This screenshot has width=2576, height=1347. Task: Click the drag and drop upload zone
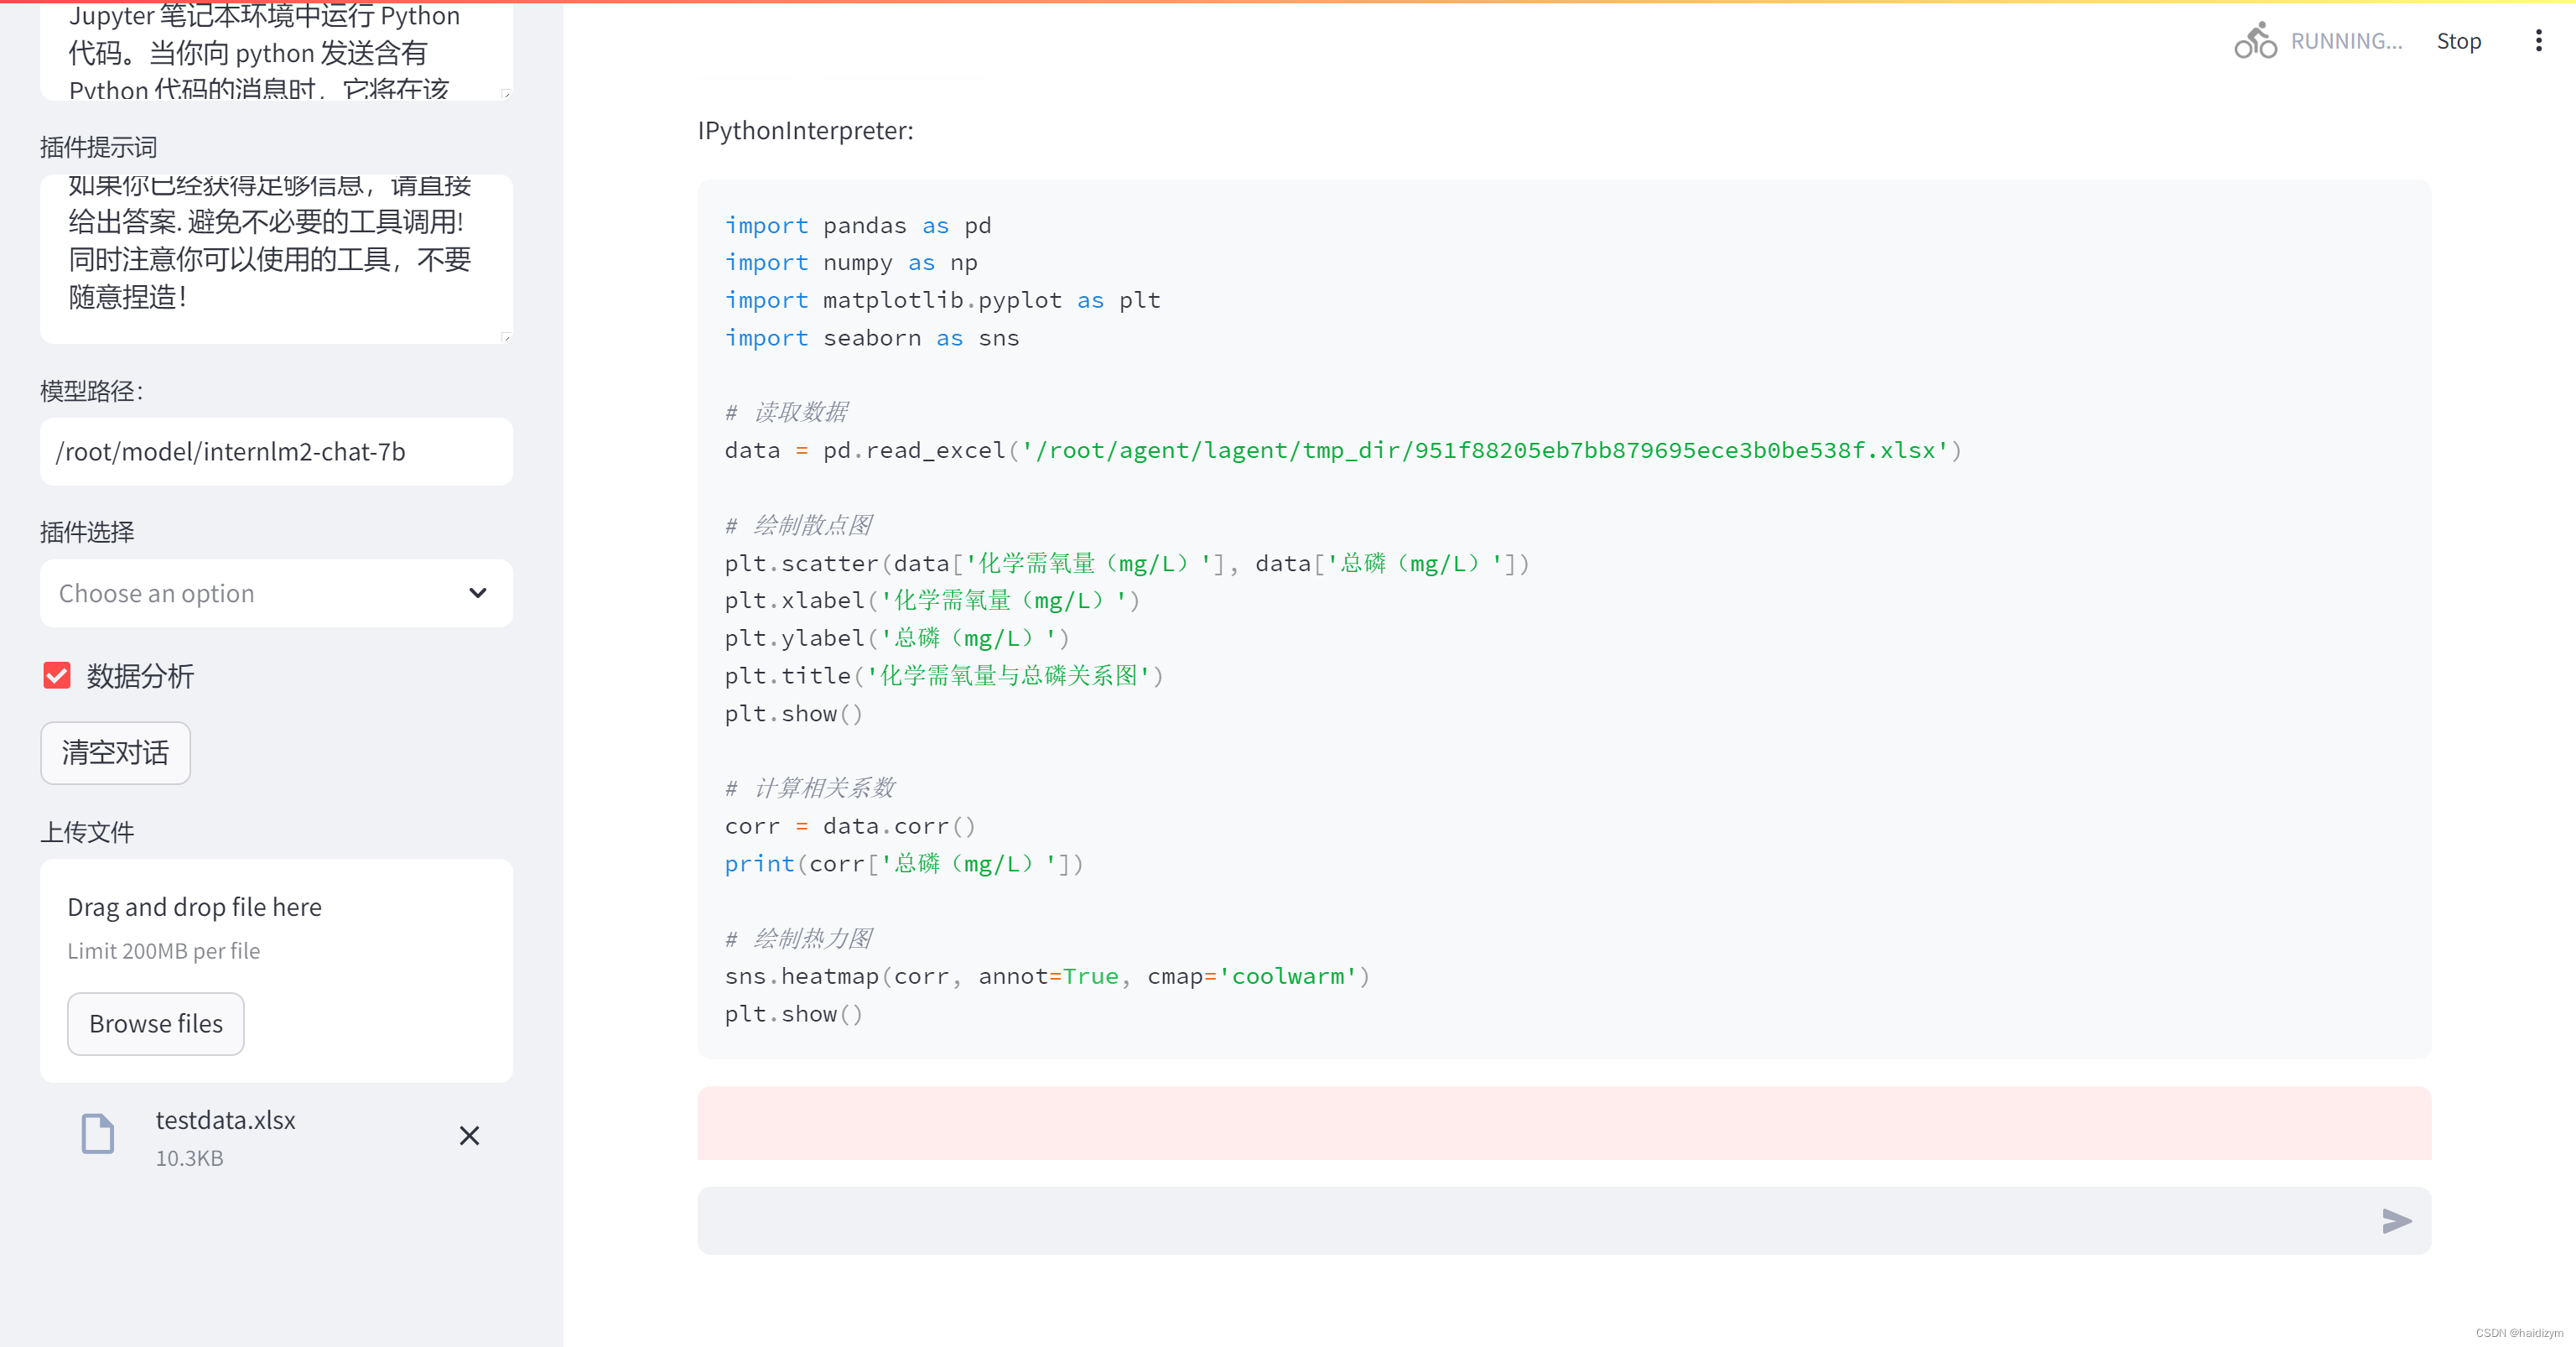coord(276,970)
